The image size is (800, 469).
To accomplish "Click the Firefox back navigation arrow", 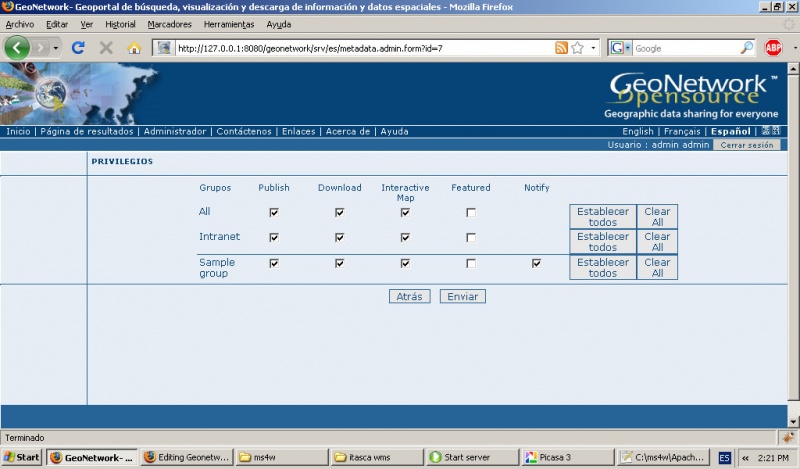I will pos(17,47).
